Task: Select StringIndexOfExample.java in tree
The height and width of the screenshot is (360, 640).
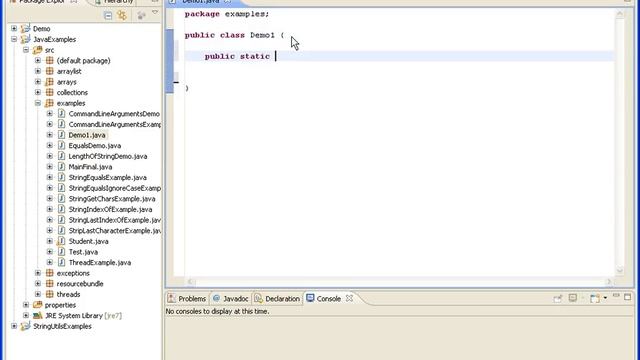Action: click(x=110, y=209)
